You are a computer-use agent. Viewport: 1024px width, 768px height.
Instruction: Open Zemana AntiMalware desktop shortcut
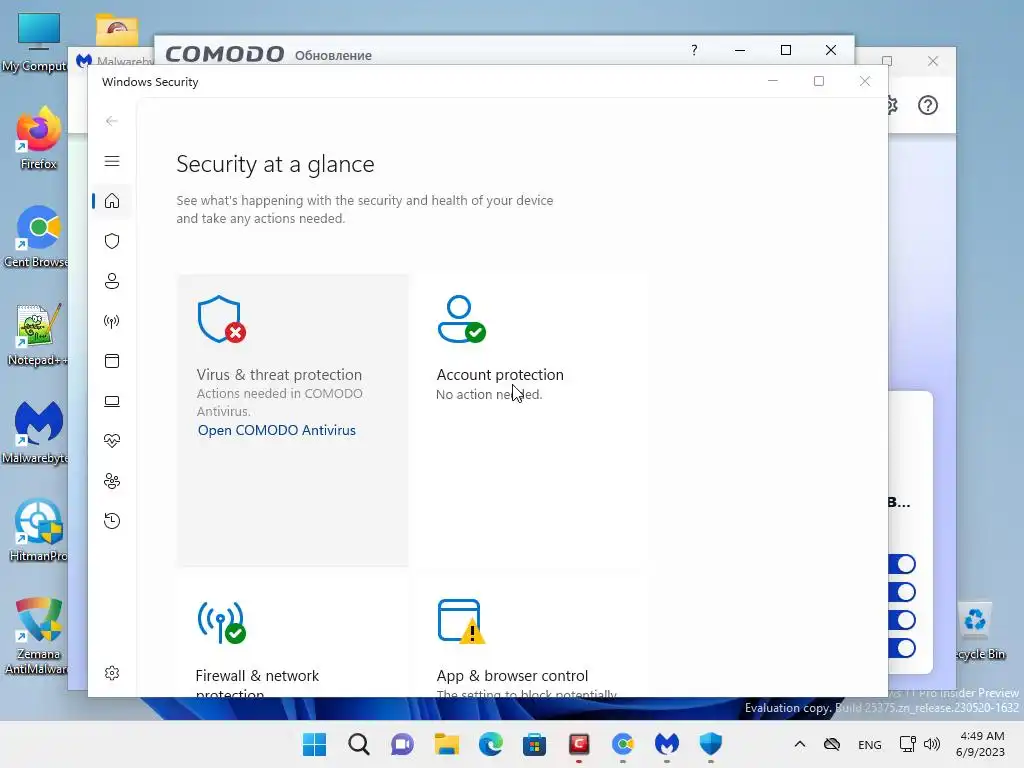[x=37, y=636]
